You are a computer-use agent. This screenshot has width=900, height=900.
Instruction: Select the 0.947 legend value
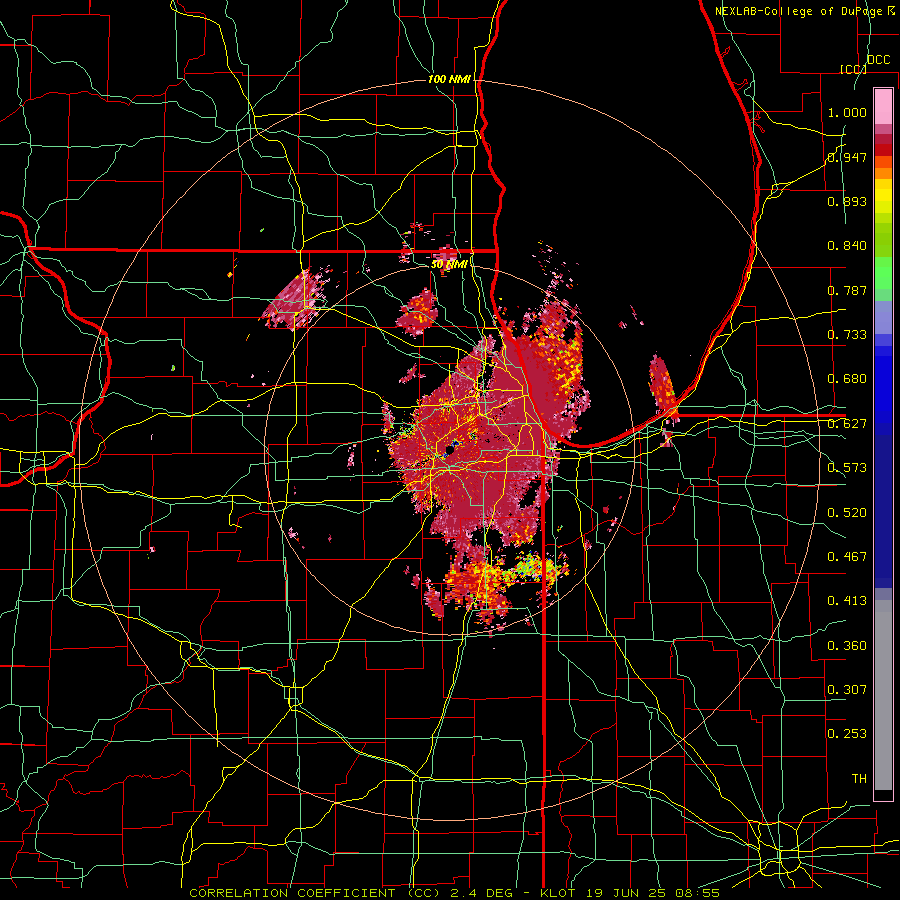coord(847,157)
